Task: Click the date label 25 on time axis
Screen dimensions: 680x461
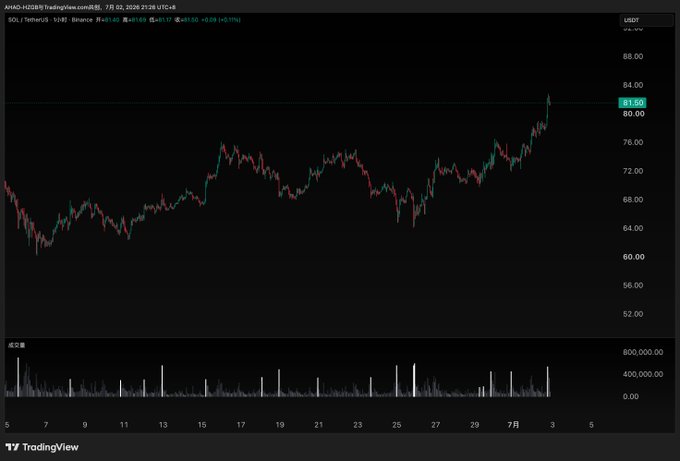Action: [397, 425]
